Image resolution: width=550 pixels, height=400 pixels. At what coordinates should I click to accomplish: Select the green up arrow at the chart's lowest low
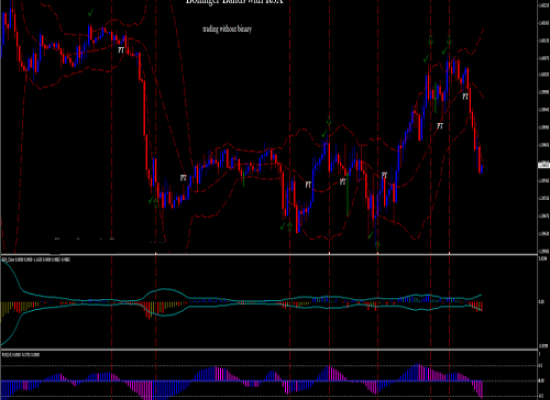377,245
